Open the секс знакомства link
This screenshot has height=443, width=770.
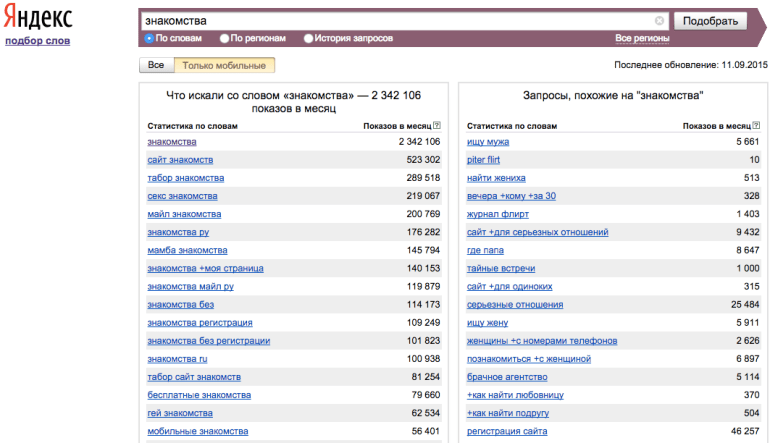pos(182,196)
